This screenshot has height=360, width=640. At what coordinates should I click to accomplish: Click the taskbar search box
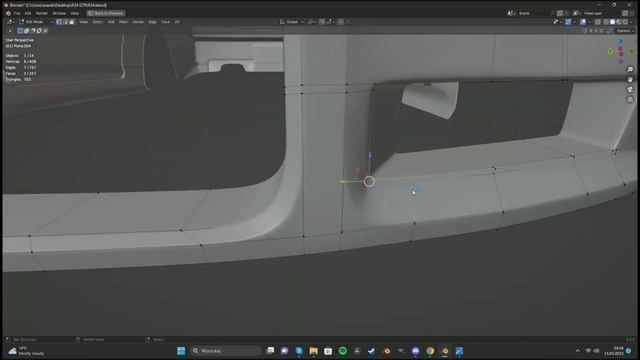click(x=226, y=351)
